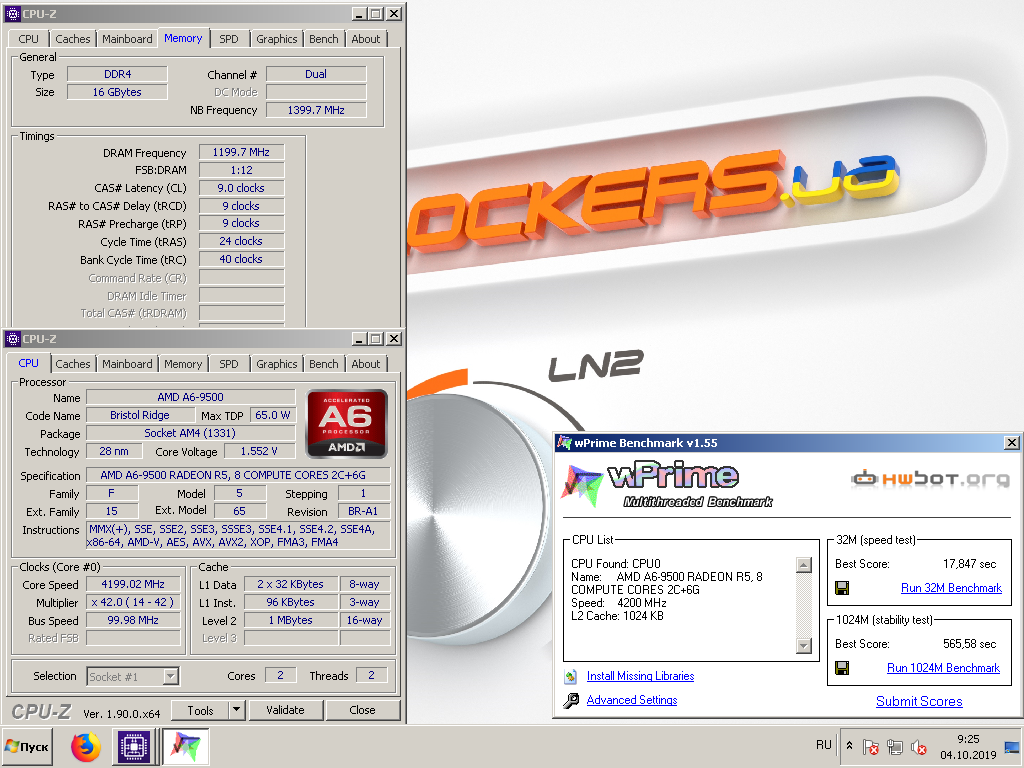Open the CPU-Z taskbar button
Screen dimensions: 1024x768
coord(135,746)
